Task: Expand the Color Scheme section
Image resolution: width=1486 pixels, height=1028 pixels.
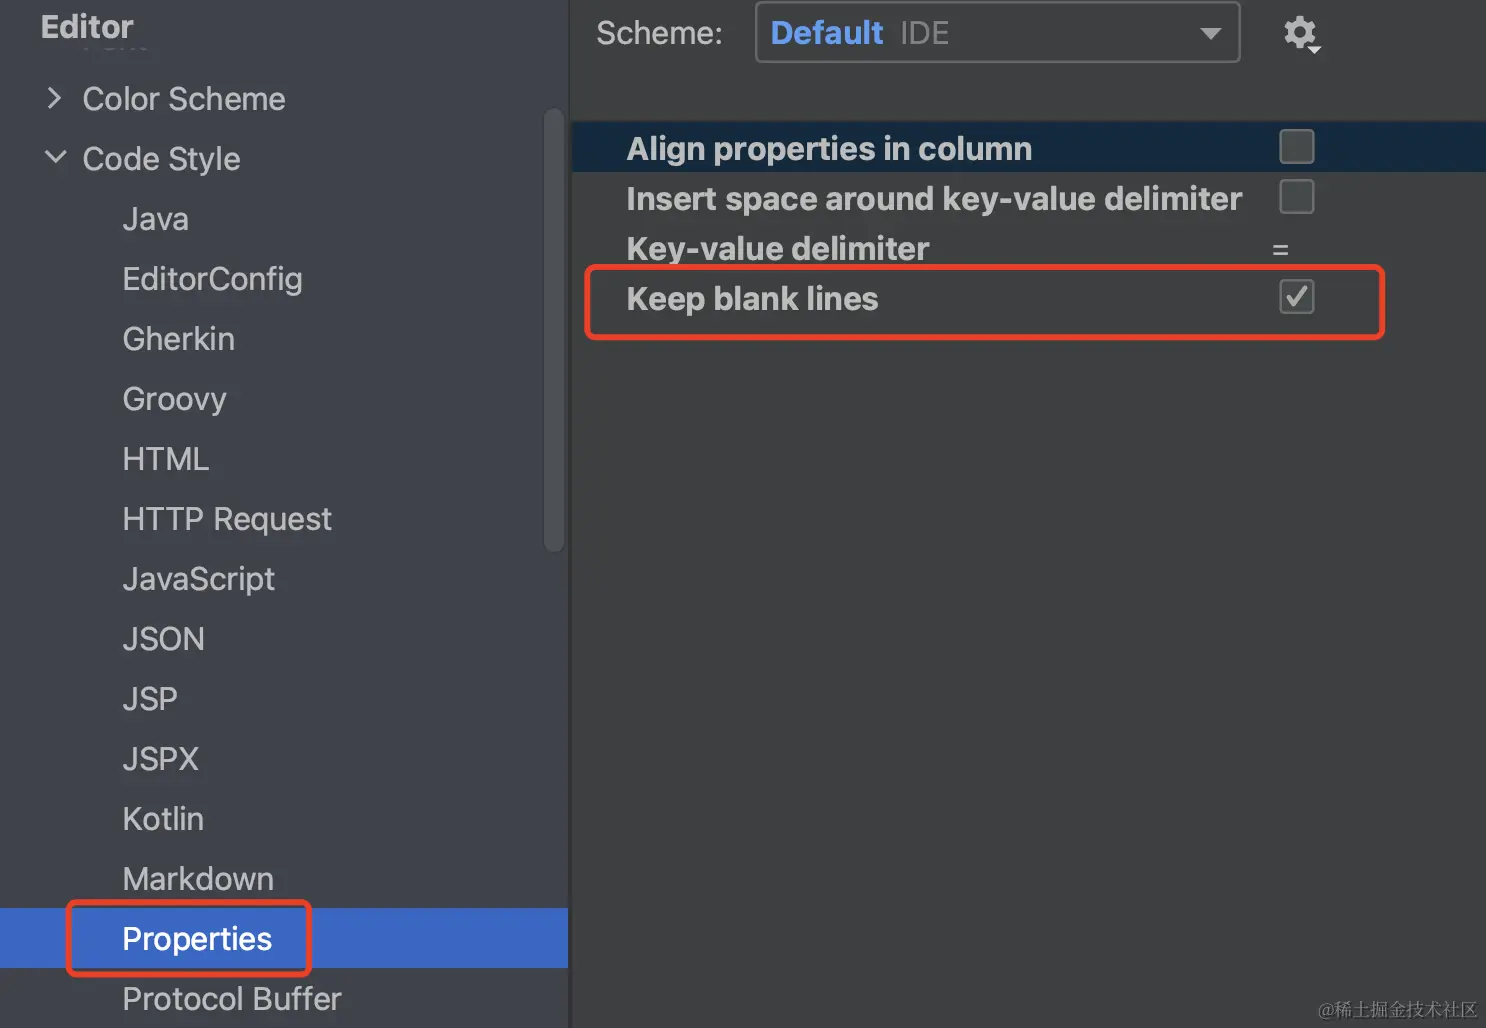Action: tap(55, 99)
